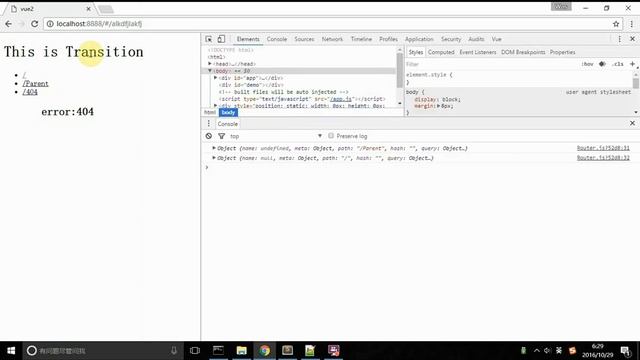The width and height of the screenshot is (640, 360).
Task: Enable the Preserve log checkbox
Action: tap(331, 136)
